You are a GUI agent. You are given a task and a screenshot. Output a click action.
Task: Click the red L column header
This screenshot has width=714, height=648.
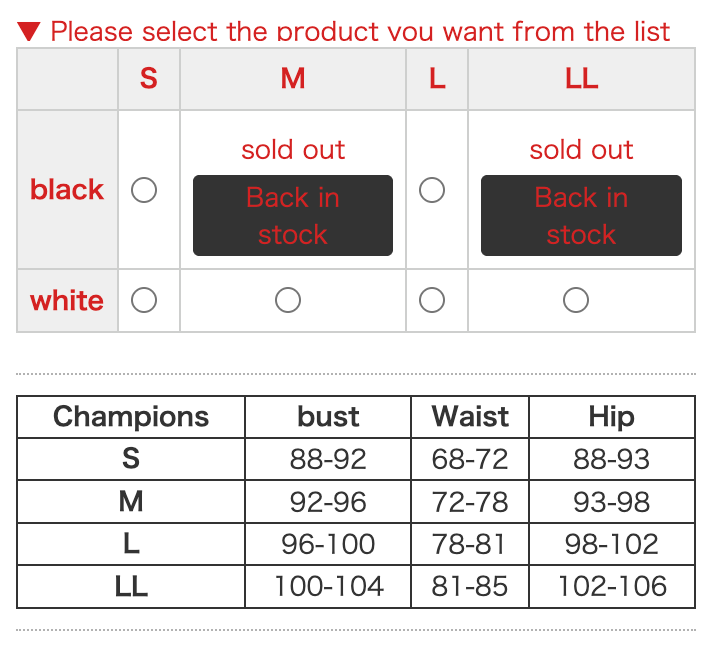[437, 78]
